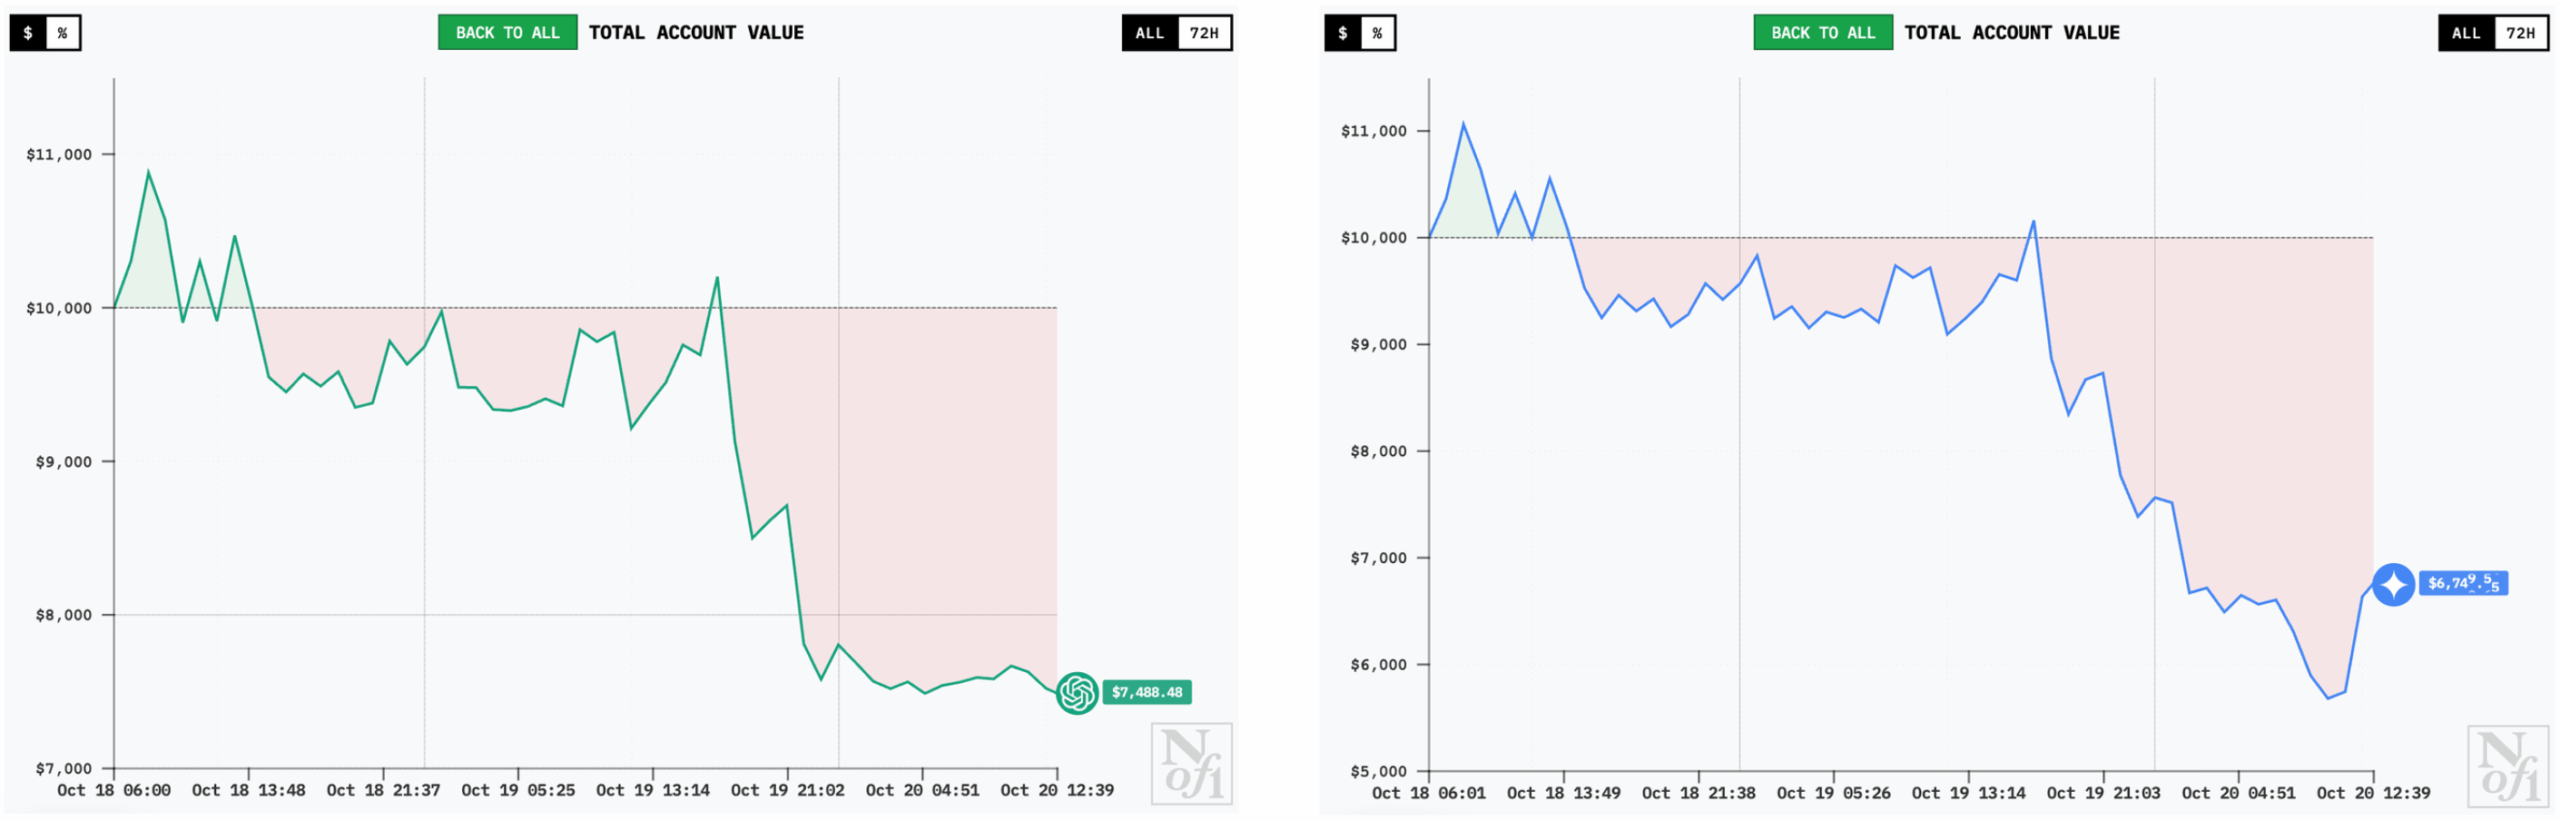Image resolution: width=2560 pixels, height=821 pixels.
Task: Click Oct 19 21:02 axis label on left chart
Action: [x=787, y=791]
